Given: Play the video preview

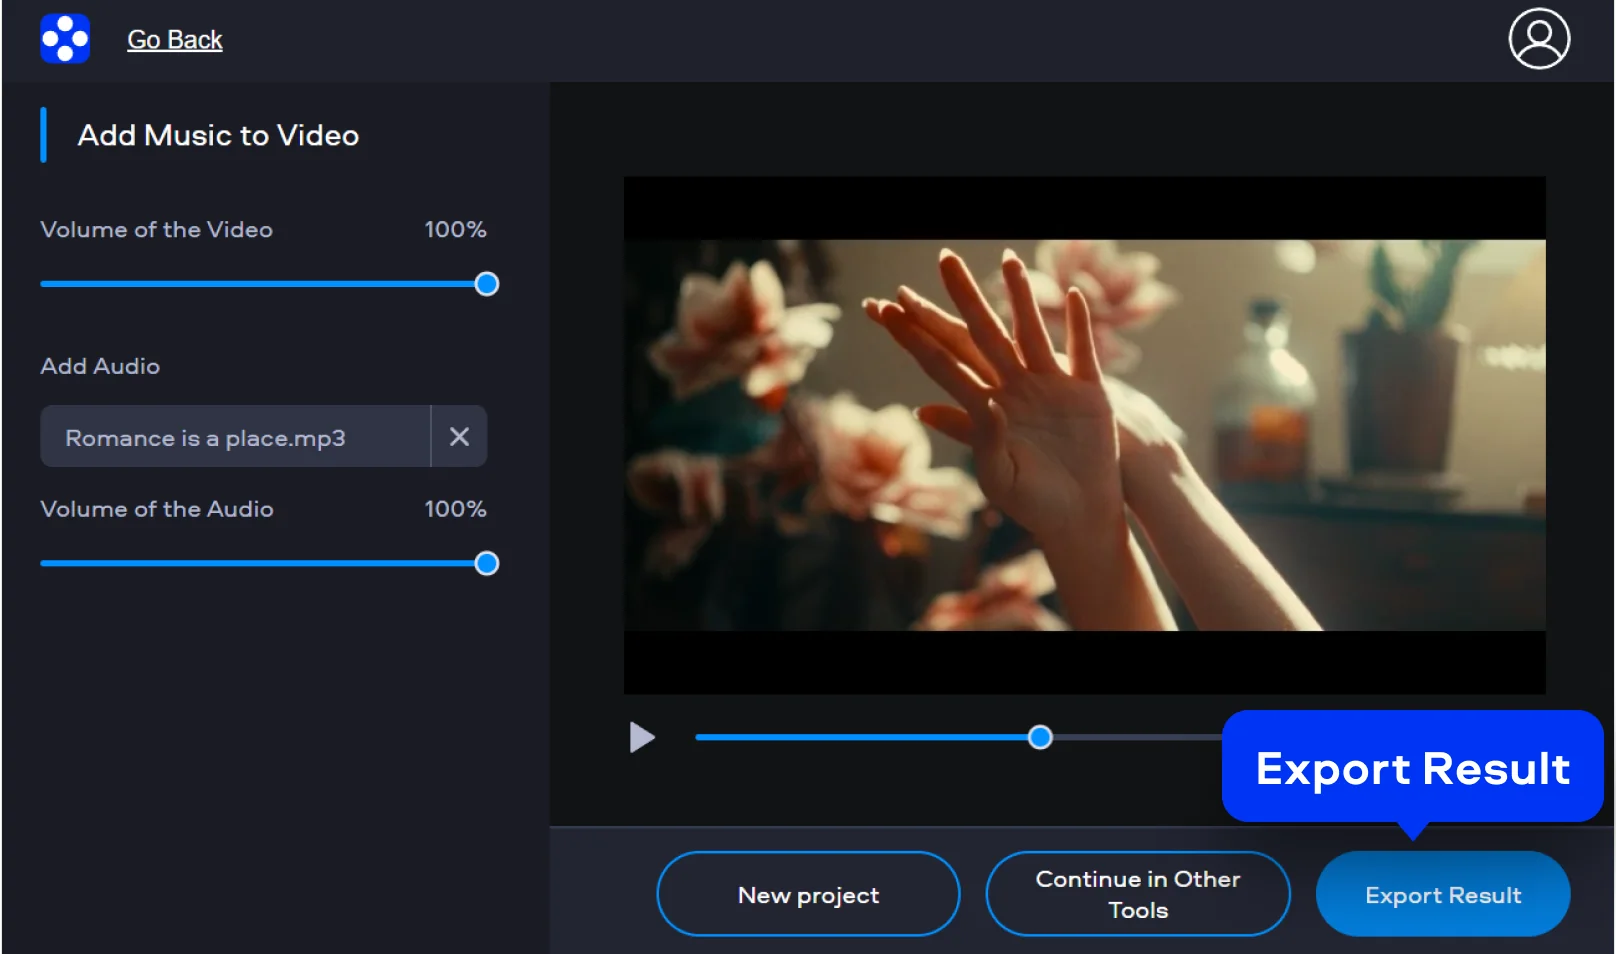Looking at the screenshot, I should click(x=641, y=738).
